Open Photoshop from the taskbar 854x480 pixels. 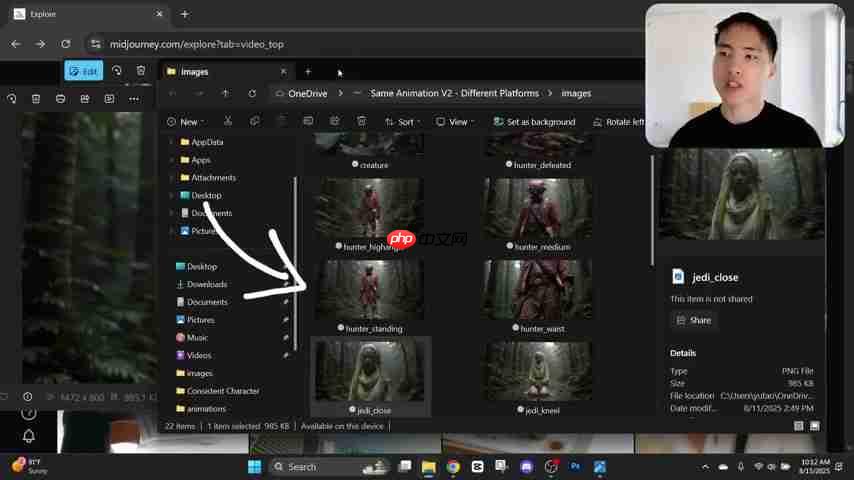pos(575,467)
